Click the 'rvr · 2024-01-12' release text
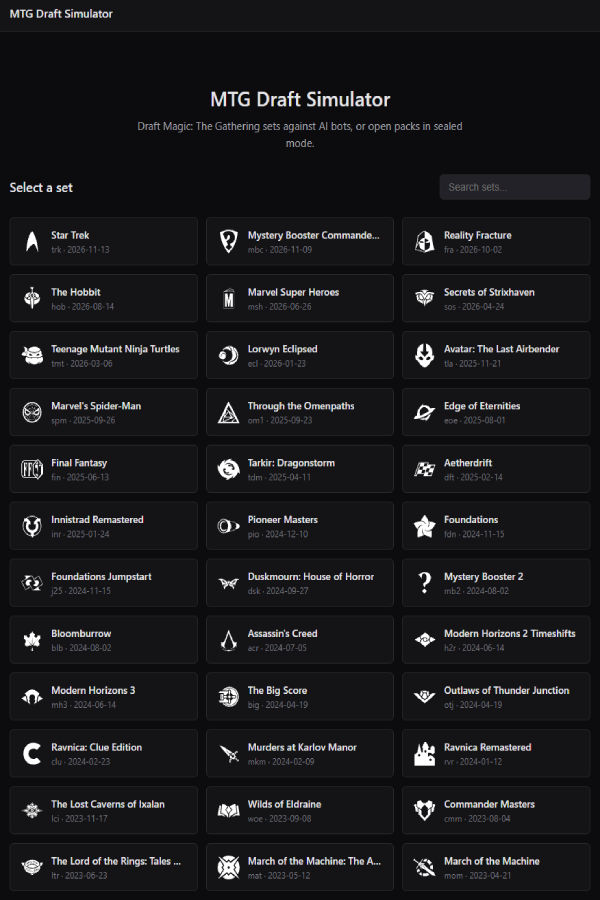The image size is (600, 900). pos(473,762)
